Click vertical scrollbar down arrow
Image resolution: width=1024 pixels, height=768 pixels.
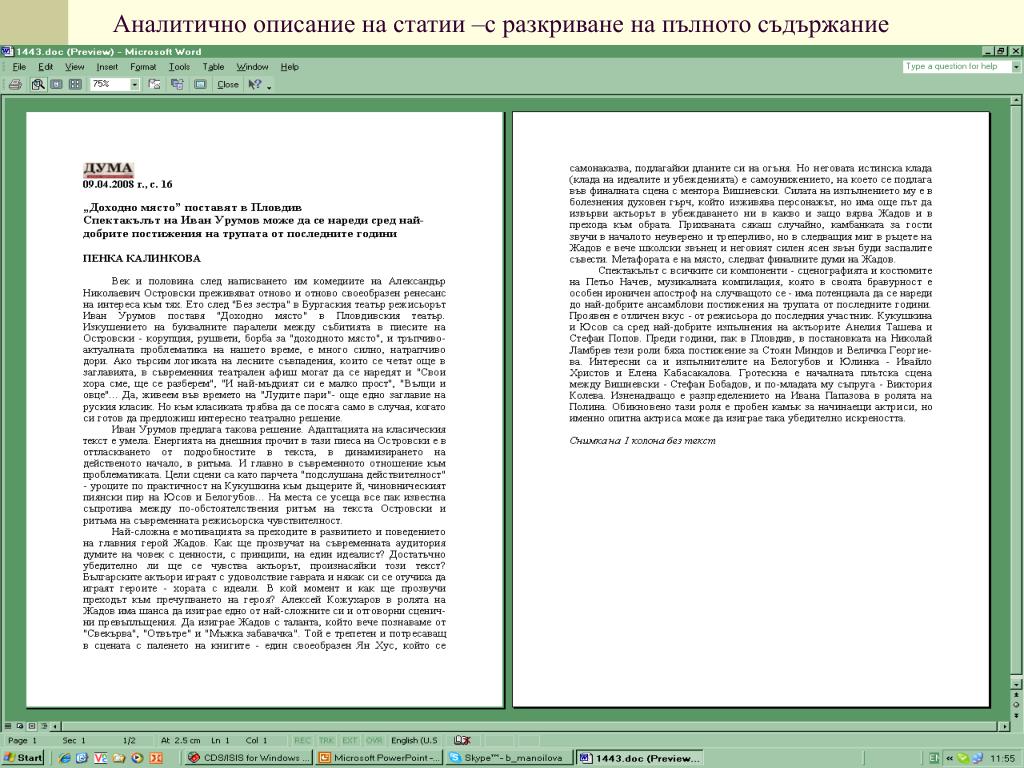[1016, 684]
